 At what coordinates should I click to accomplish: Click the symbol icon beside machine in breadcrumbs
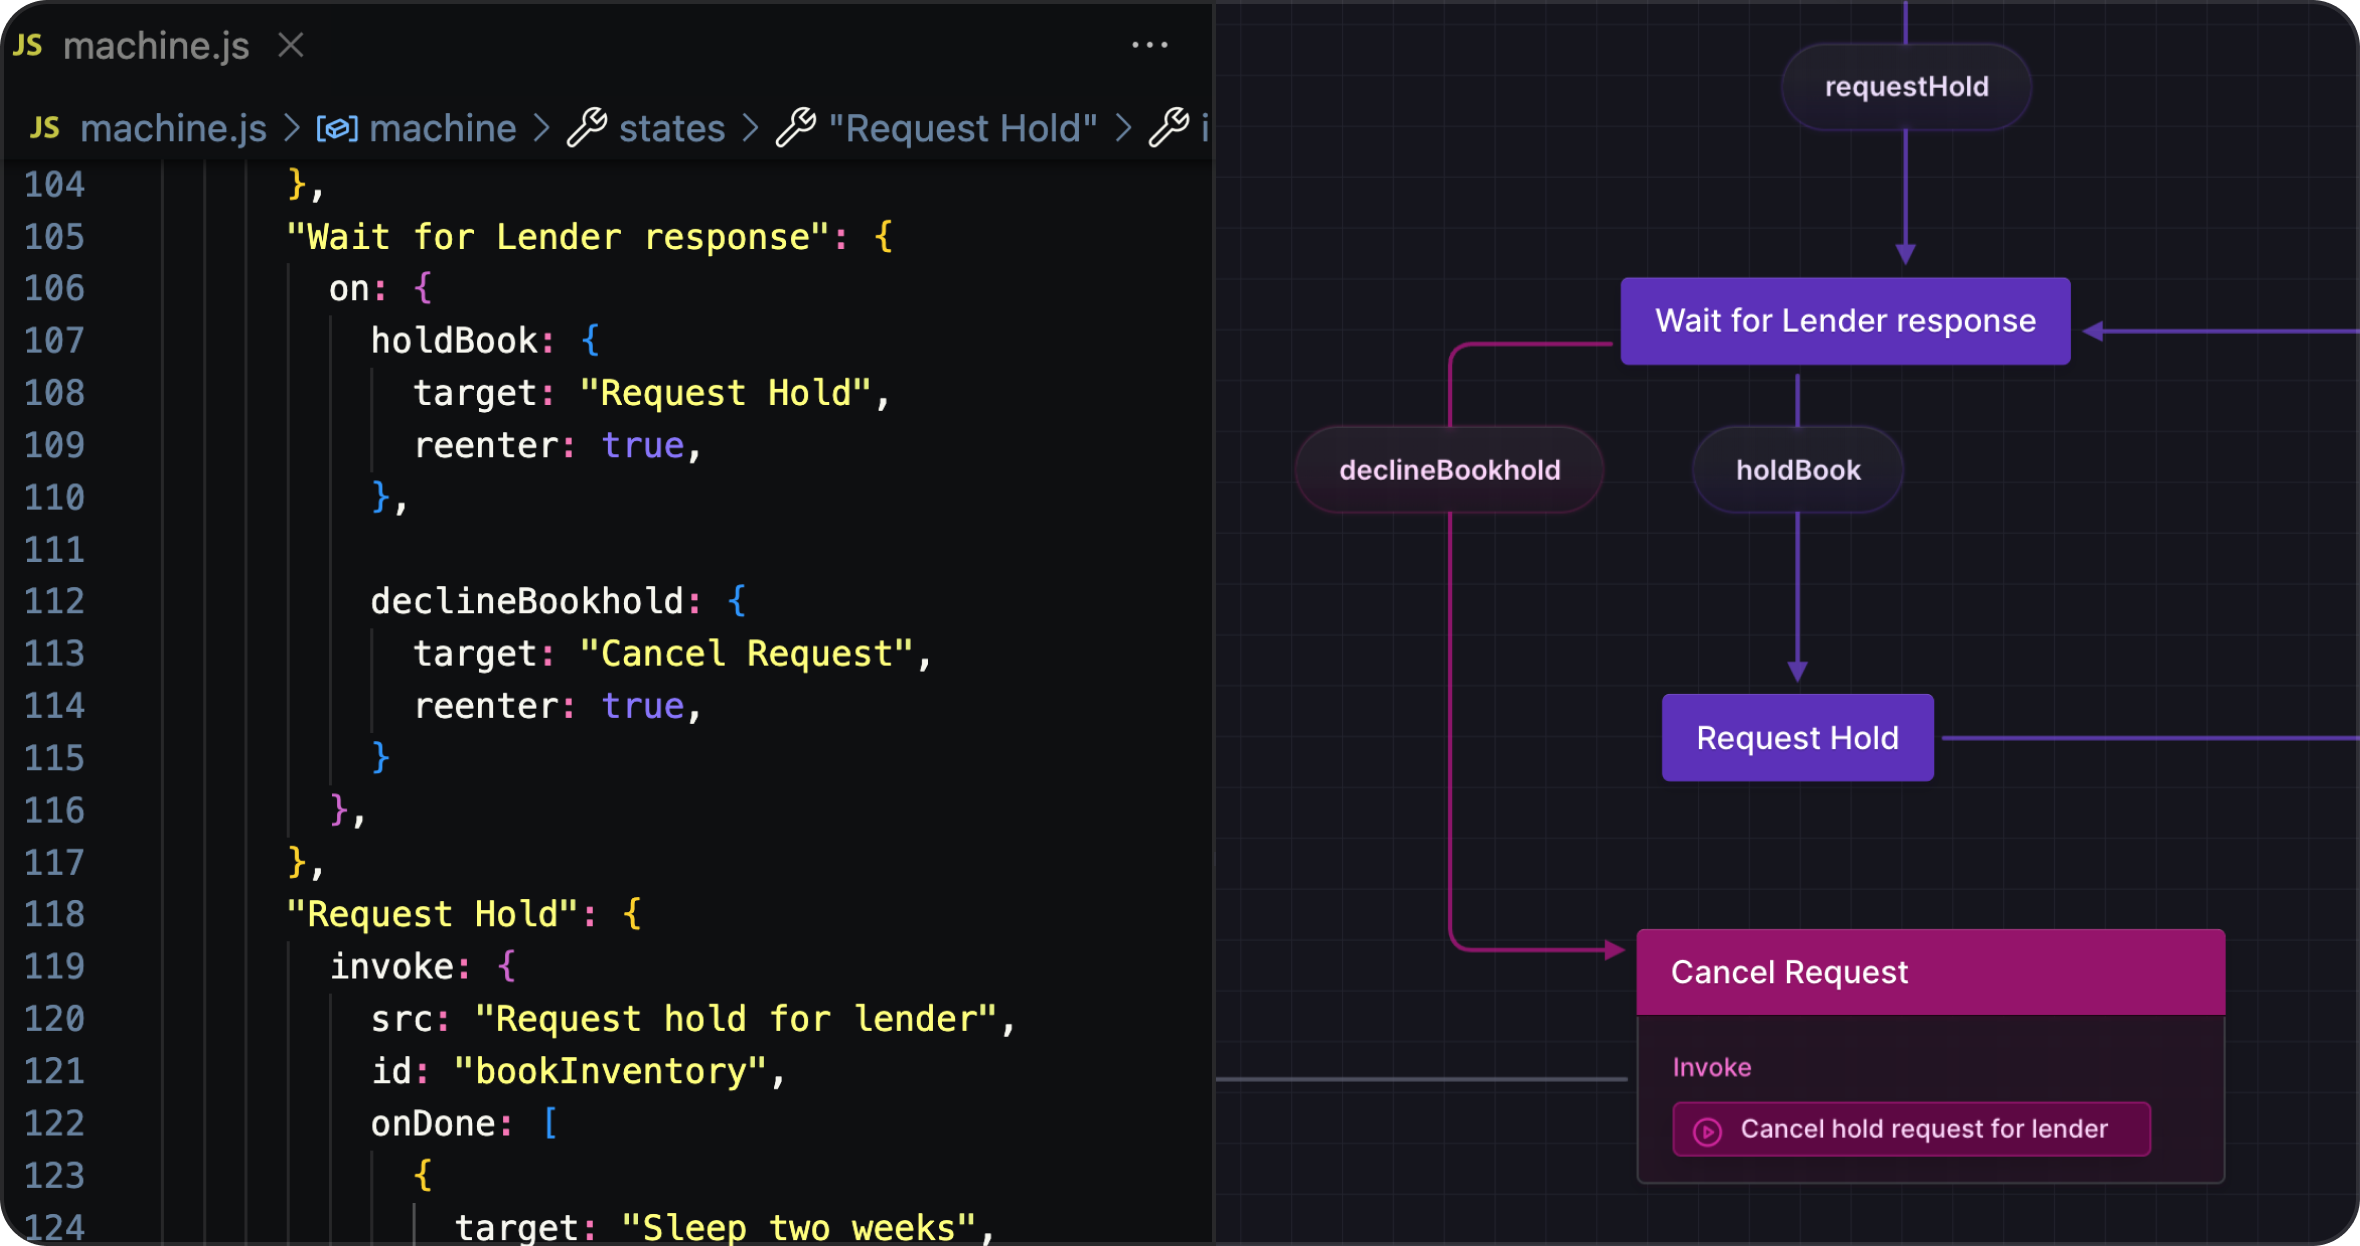pos(337,129)
